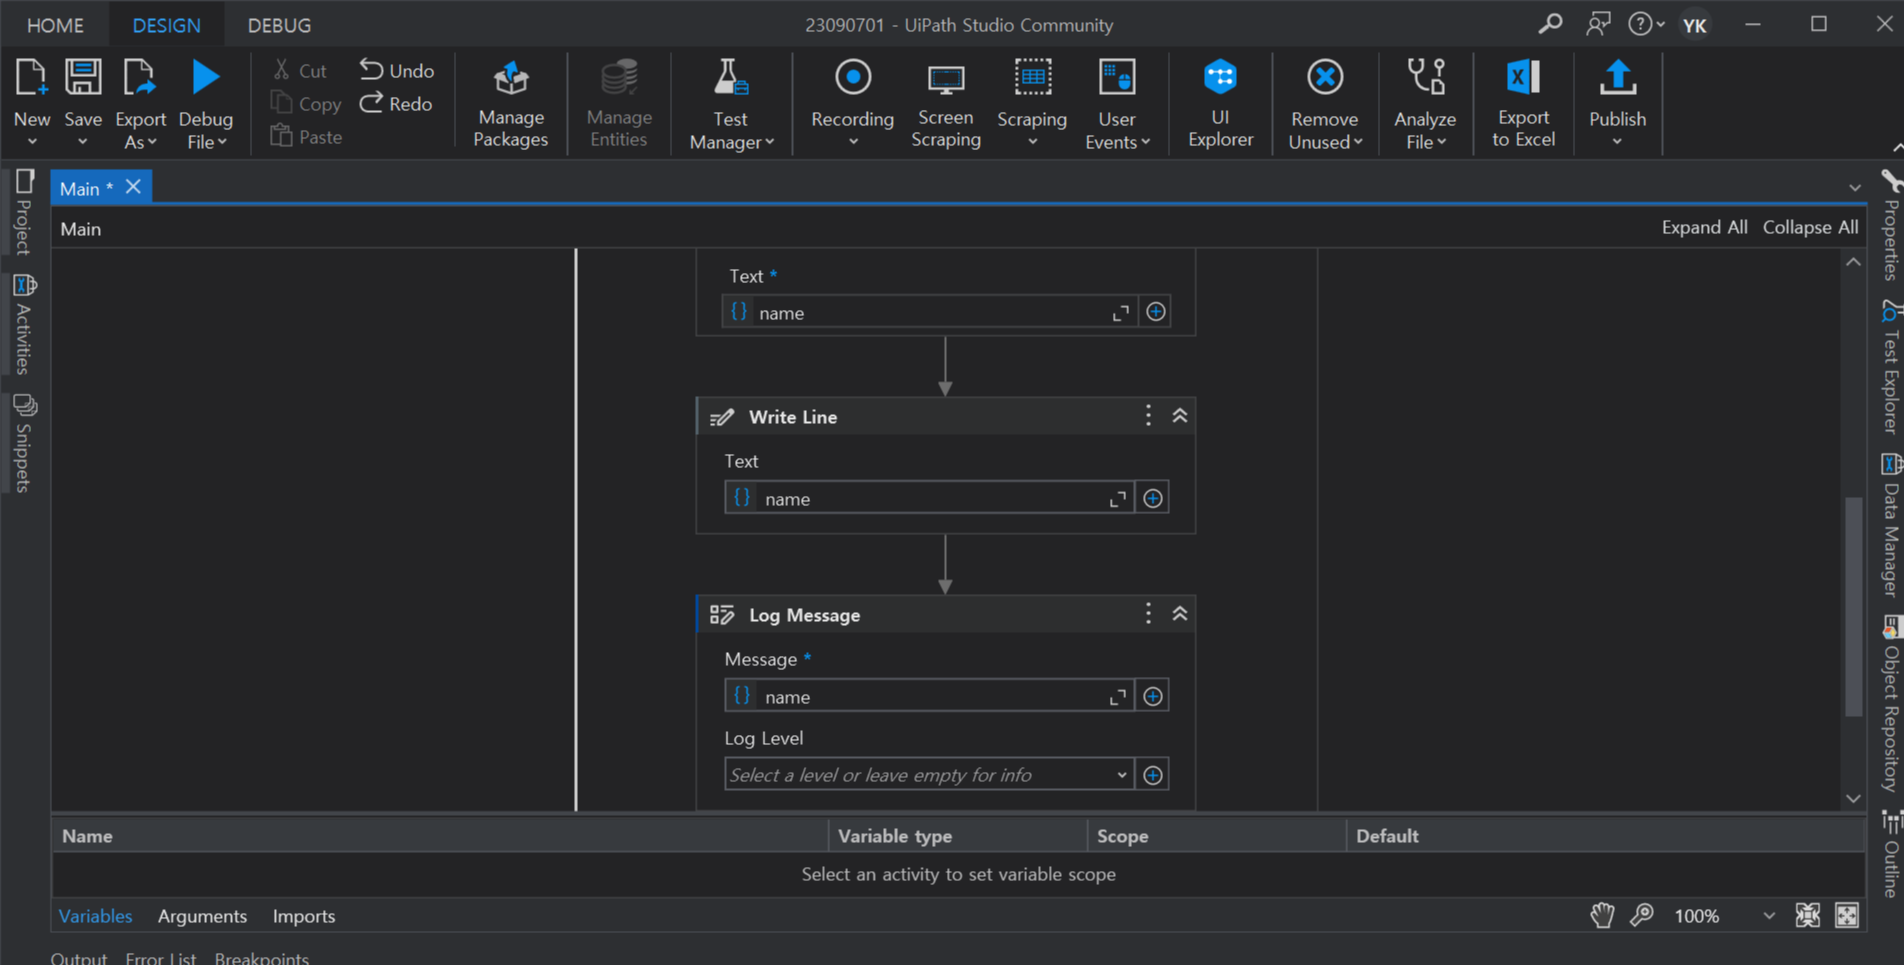Run Debug File play button

pos(205,77)
